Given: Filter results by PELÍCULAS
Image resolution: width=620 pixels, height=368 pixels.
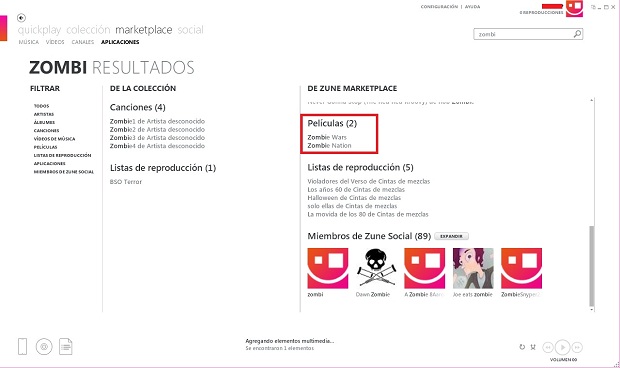Looking at the screenshot, I should pos(45,147).
